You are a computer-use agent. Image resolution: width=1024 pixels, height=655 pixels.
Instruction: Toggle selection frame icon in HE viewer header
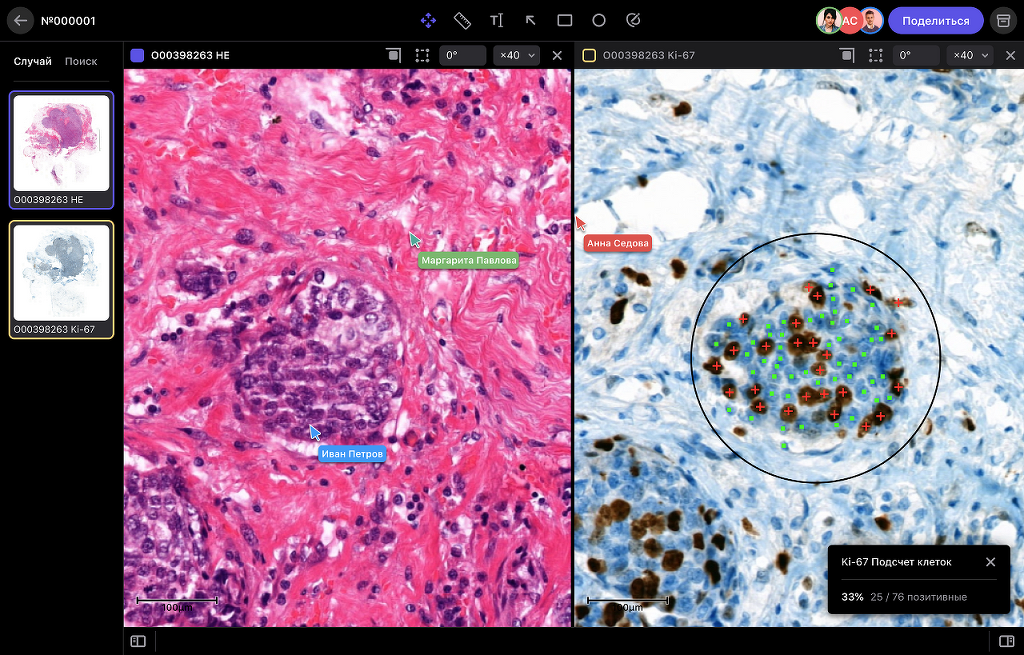coord(423,56)
